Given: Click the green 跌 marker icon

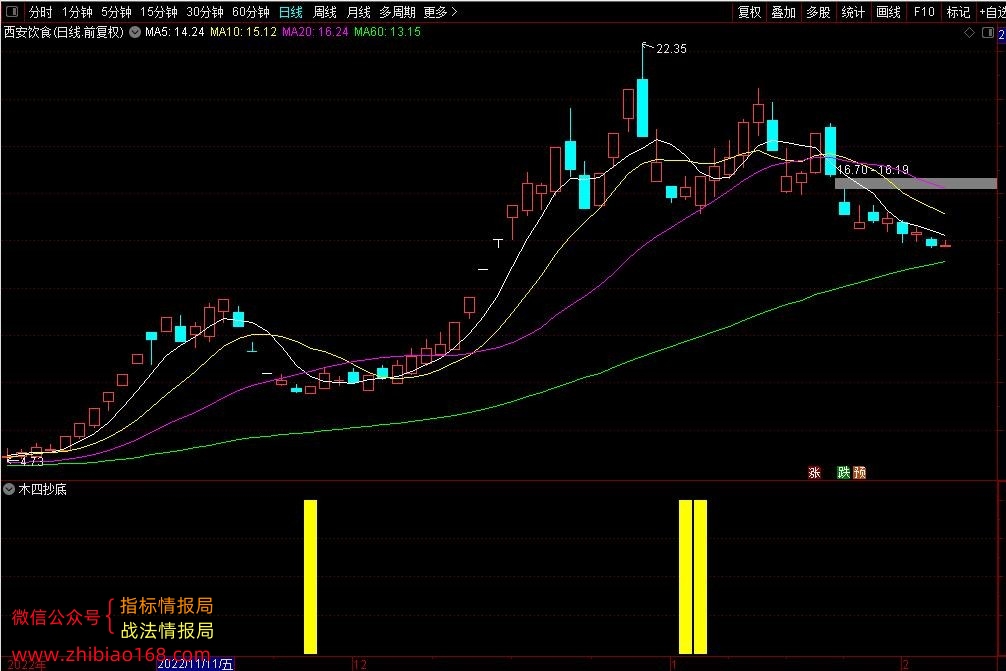Looking at the screenshot, I should (x=843, y=473).
